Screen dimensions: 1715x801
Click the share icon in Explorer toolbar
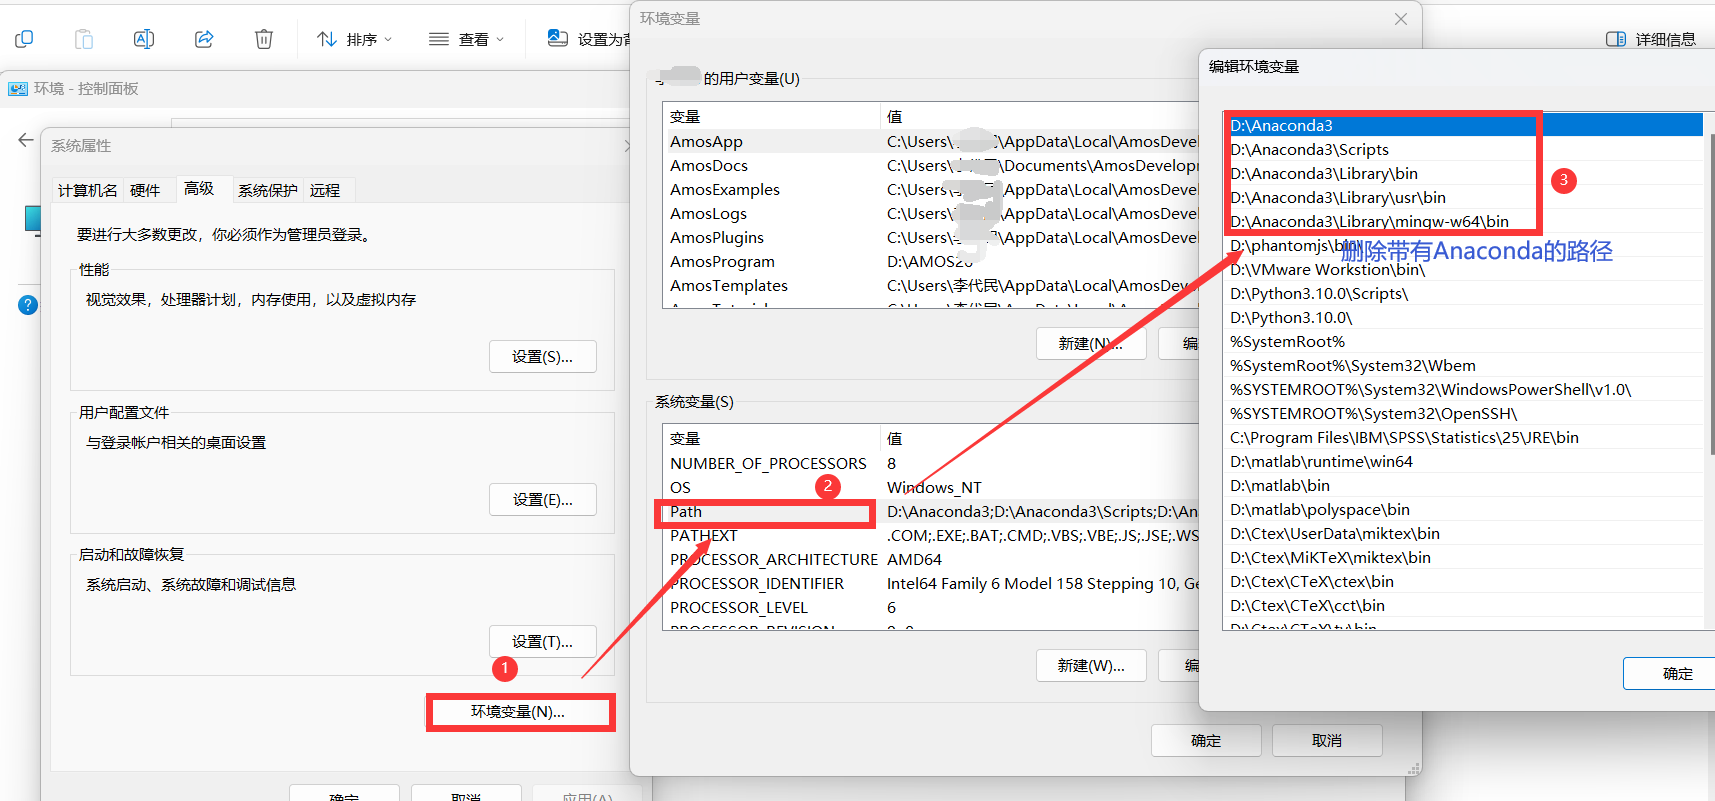coord(204,39)
